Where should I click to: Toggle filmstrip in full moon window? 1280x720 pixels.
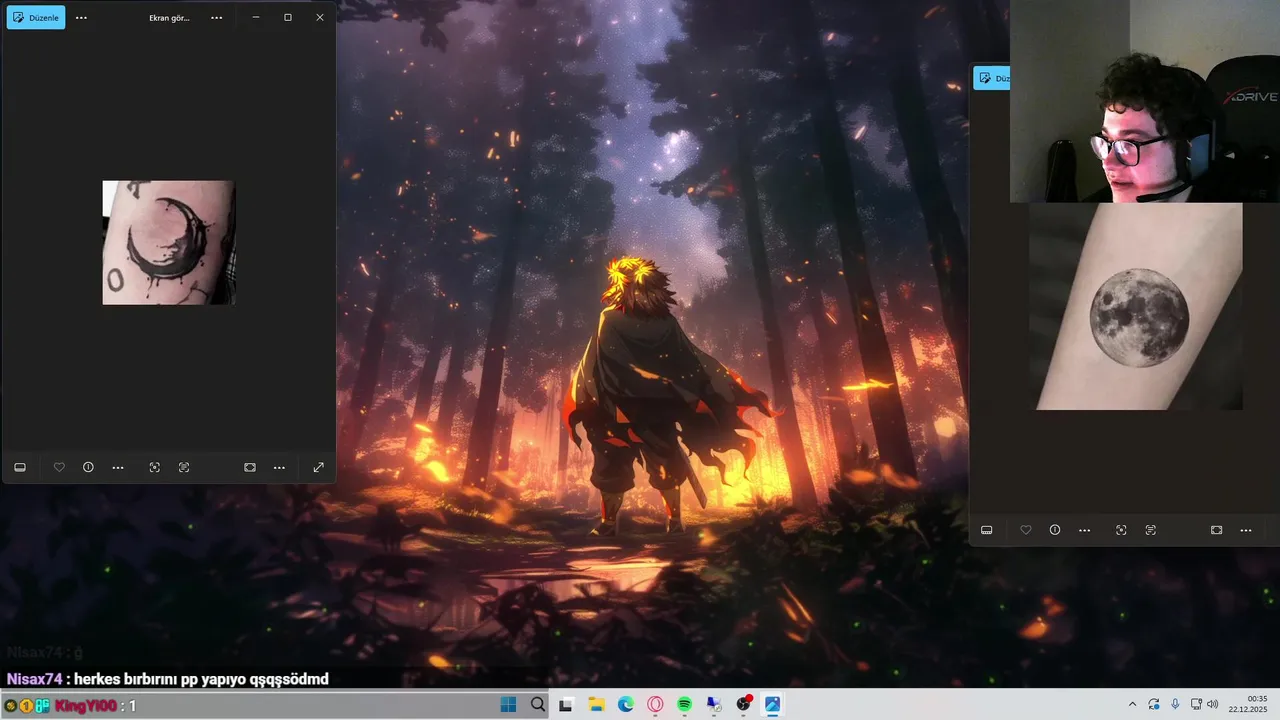coord(986,530)
